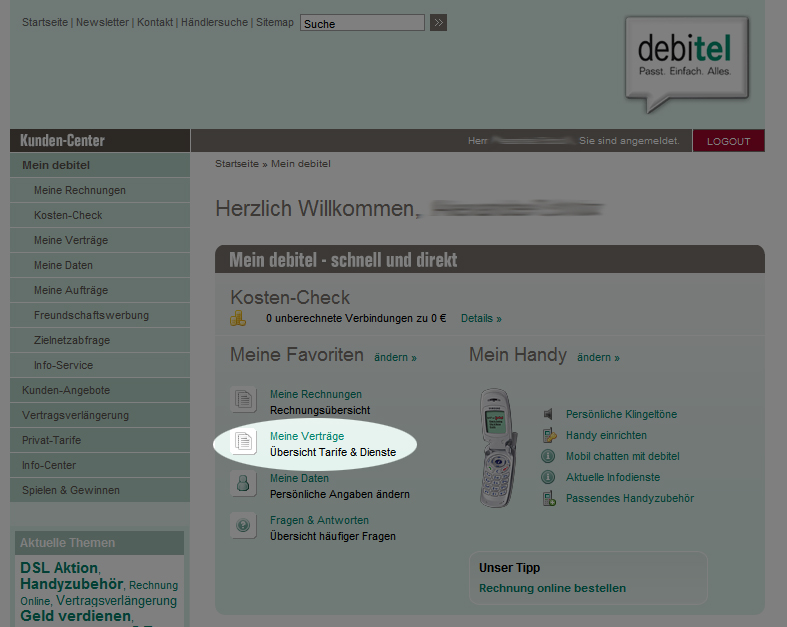
Task: Log out using the LOGOUT button
Action: click(x=728, y=141)
